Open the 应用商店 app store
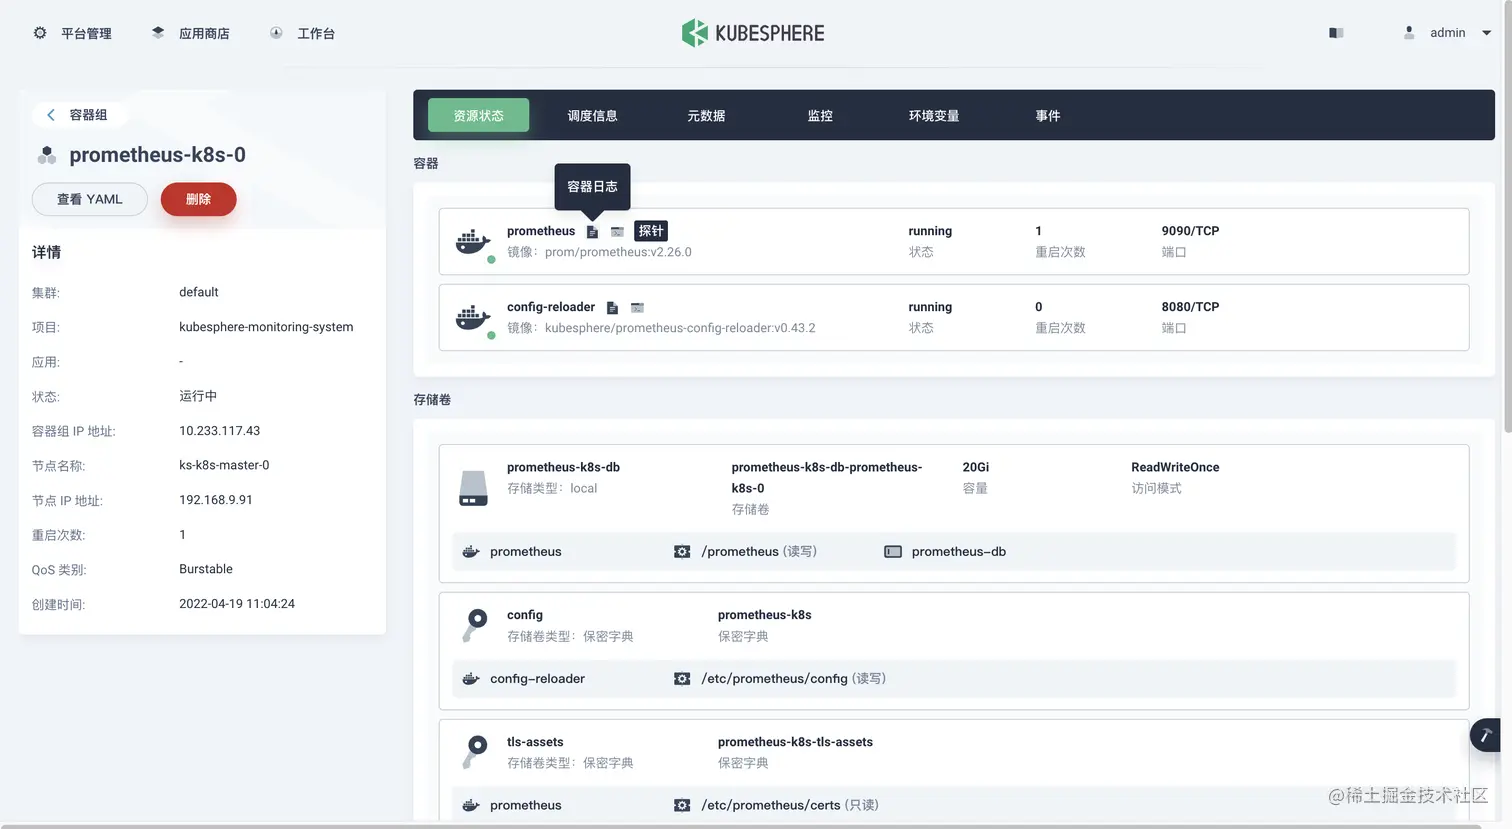1512x829 pixels. 191,33
